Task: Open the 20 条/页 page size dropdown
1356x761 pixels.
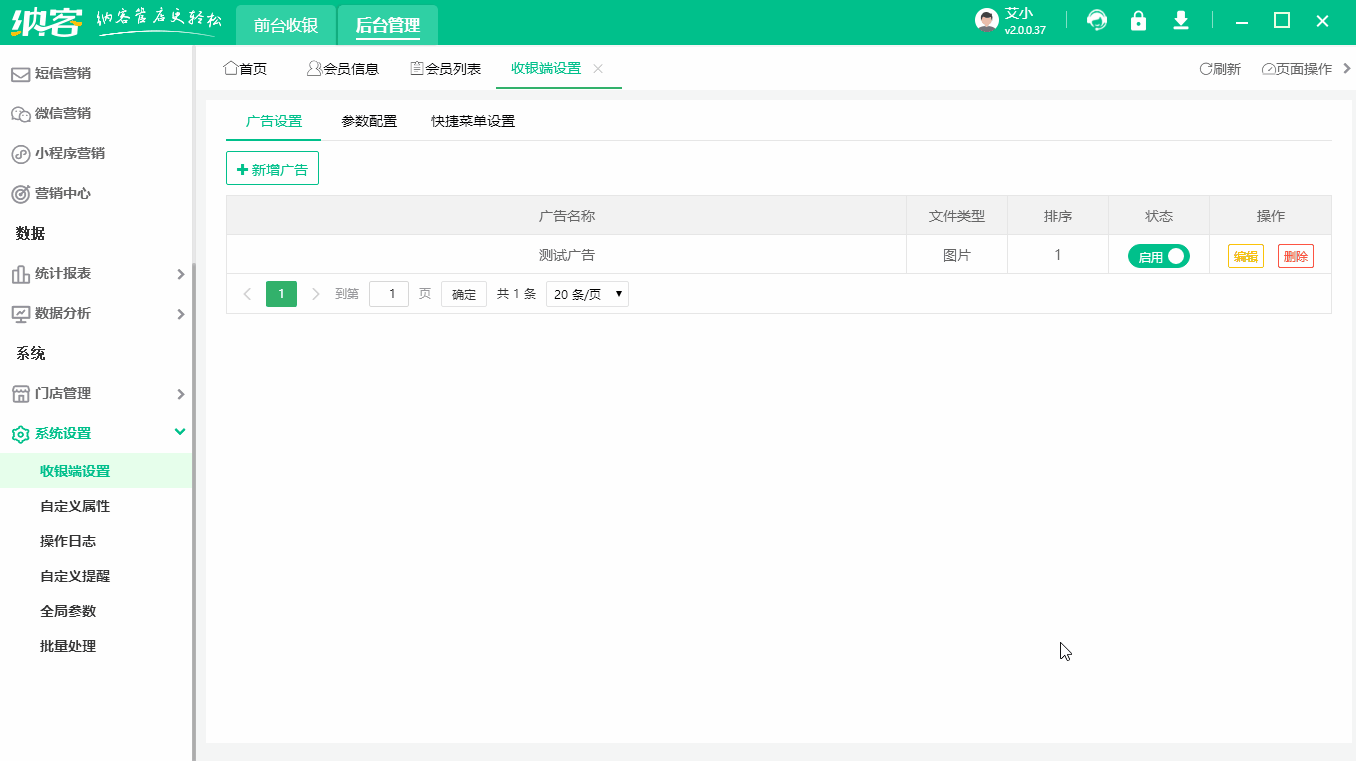Action: [587, 293]
